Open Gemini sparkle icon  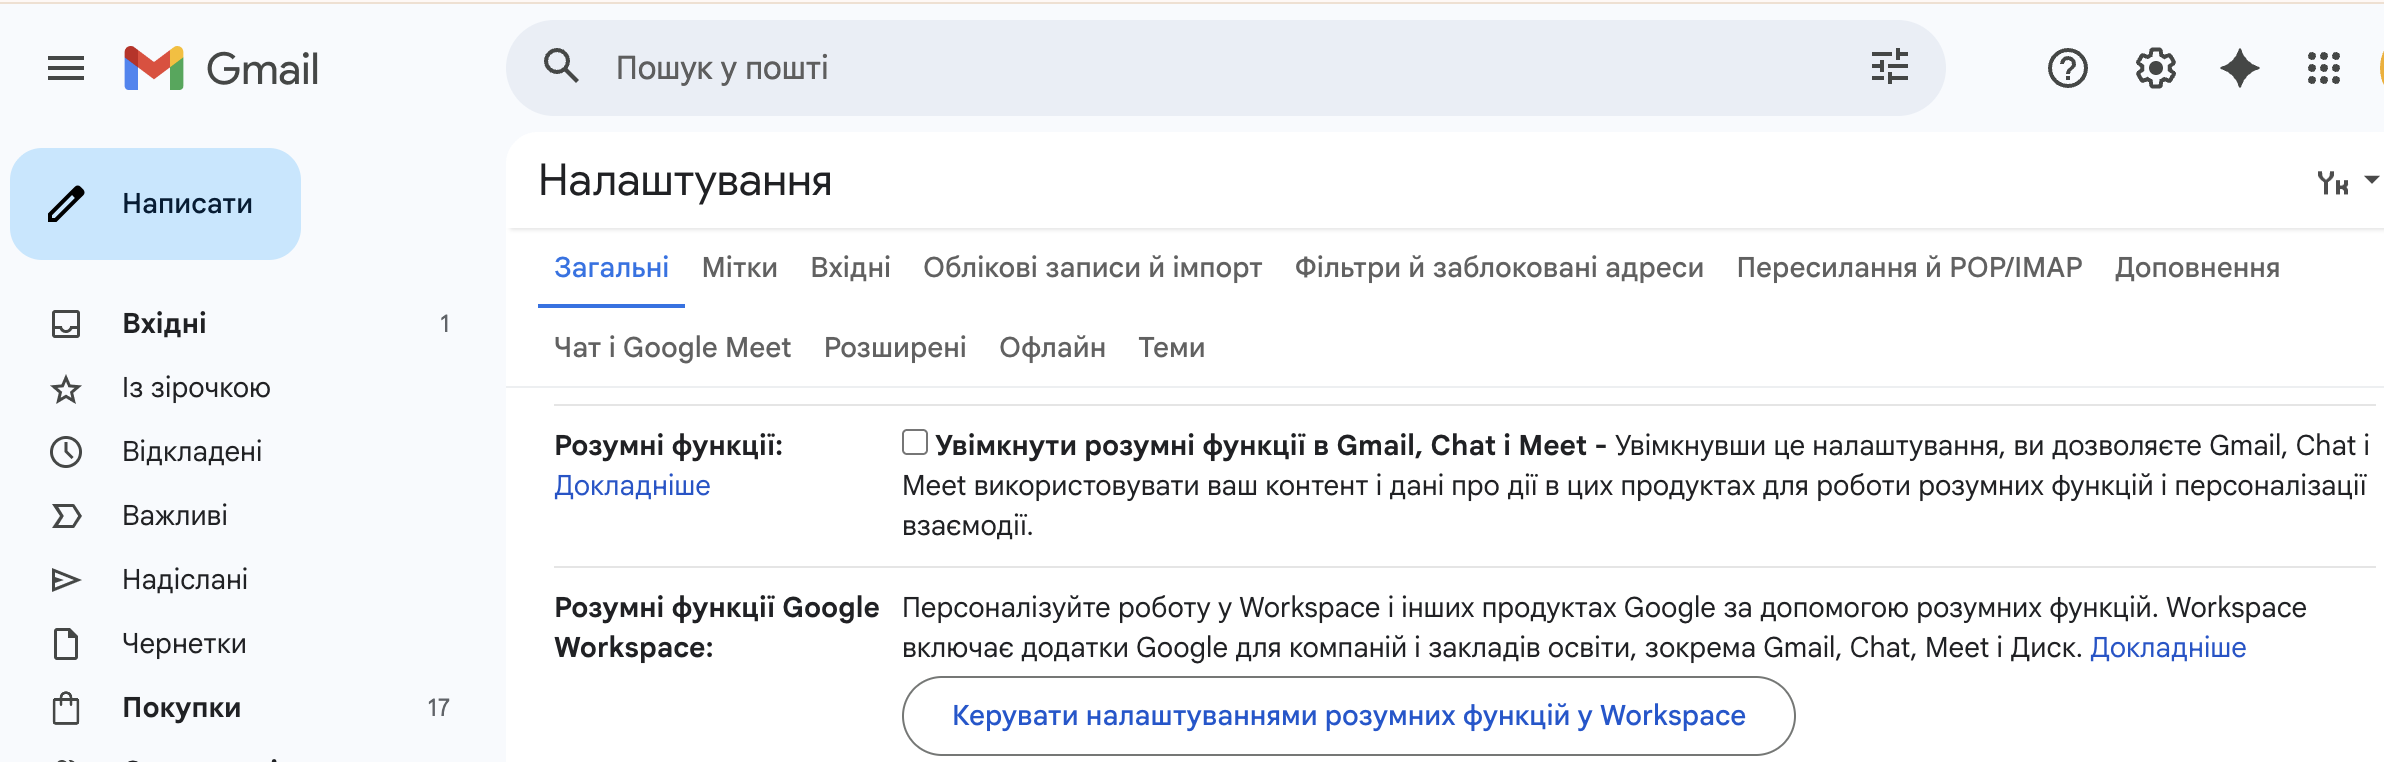click(x=2239, y=68)
